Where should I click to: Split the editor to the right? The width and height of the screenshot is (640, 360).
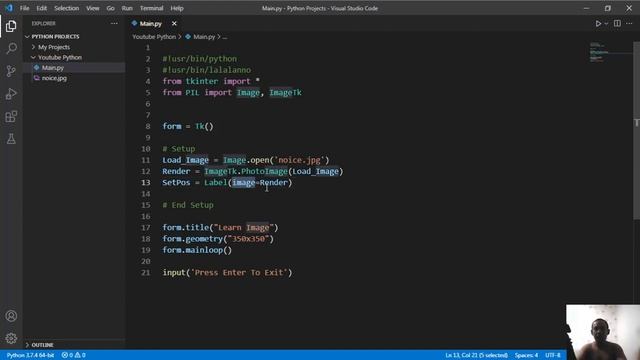pyautogui.click(x=617, y=24)
